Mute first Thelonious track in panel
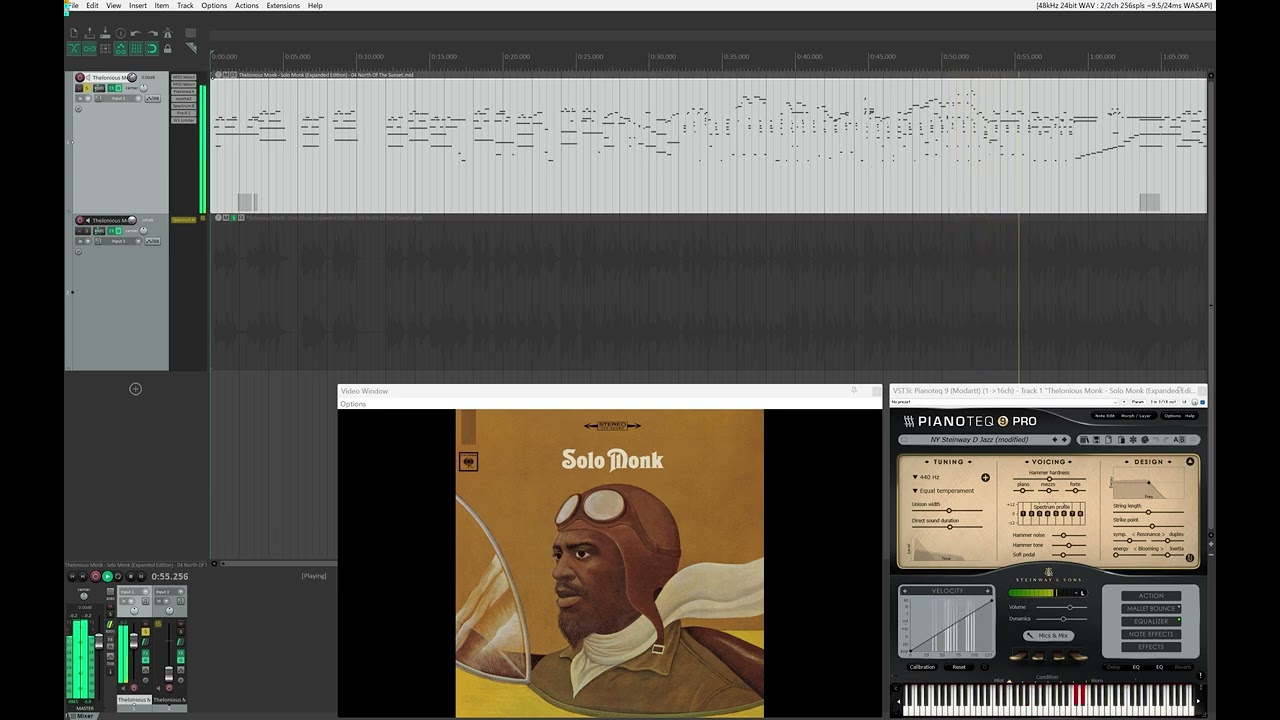 click(79, 88)
